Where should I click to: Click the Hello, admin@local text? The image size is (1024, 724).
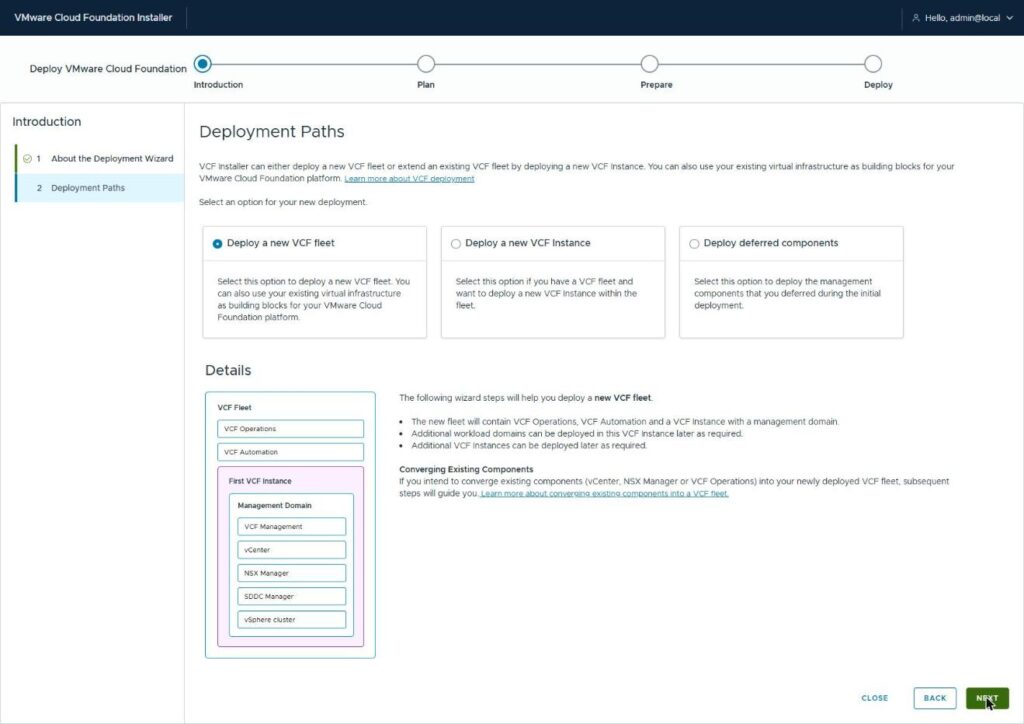963,18
